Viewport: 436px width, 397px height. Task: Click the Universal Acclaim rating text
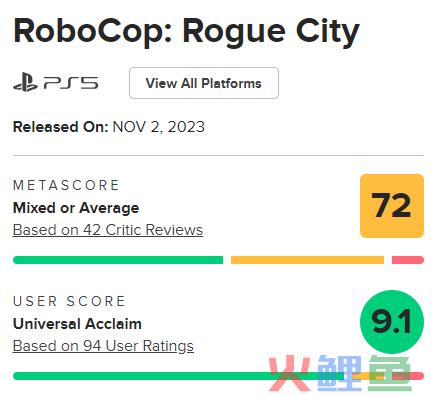[x=77, y=324]
